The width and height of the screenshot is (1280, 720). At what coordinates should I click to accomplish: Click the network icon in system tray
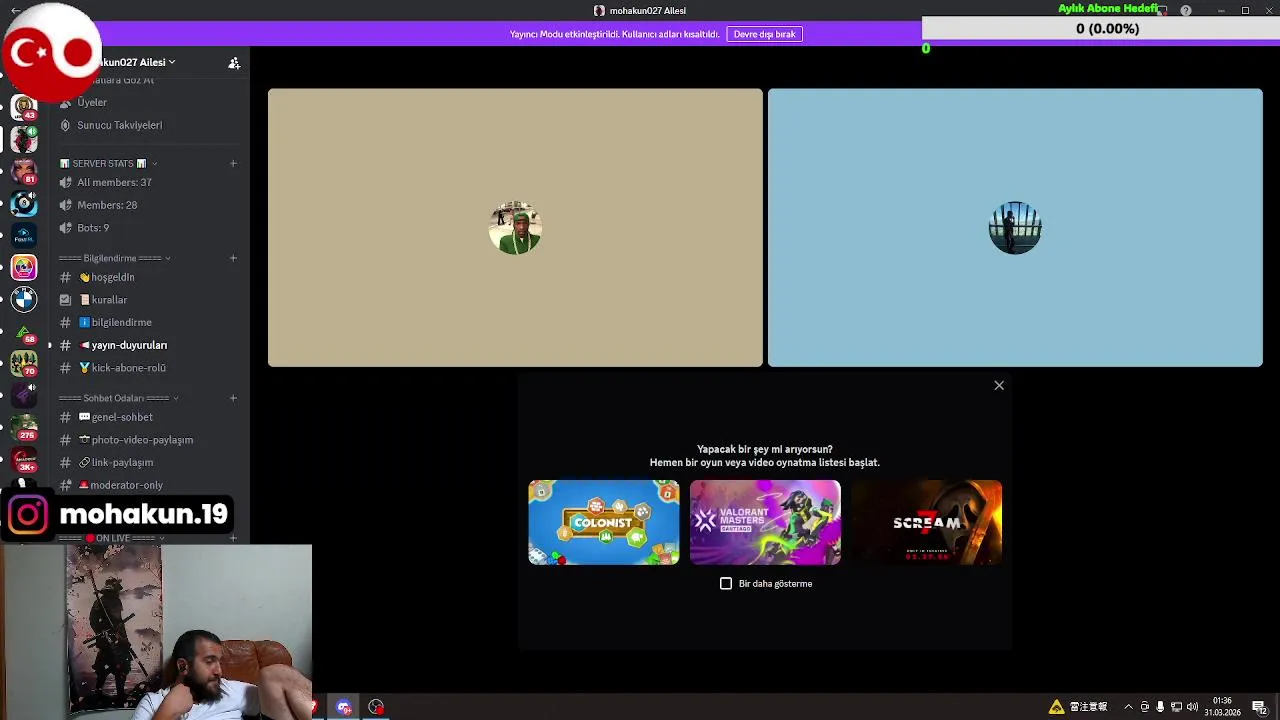(x=1177, y=707)
